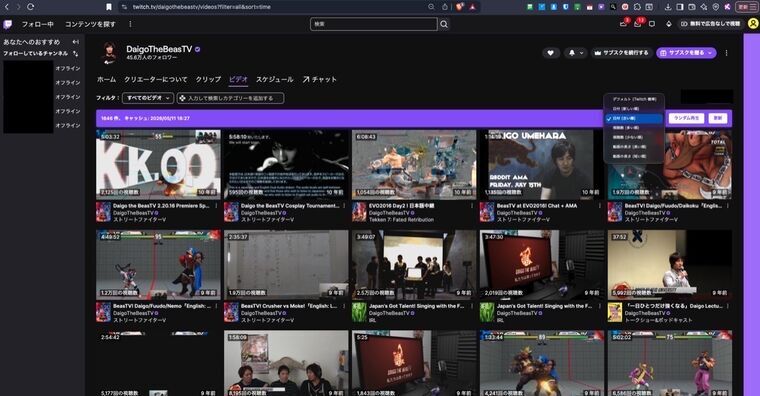The width and height of the screenshot is (760, 396).
Task: Open the whispers chat bubble icon
Action: (x=652, y=24)
